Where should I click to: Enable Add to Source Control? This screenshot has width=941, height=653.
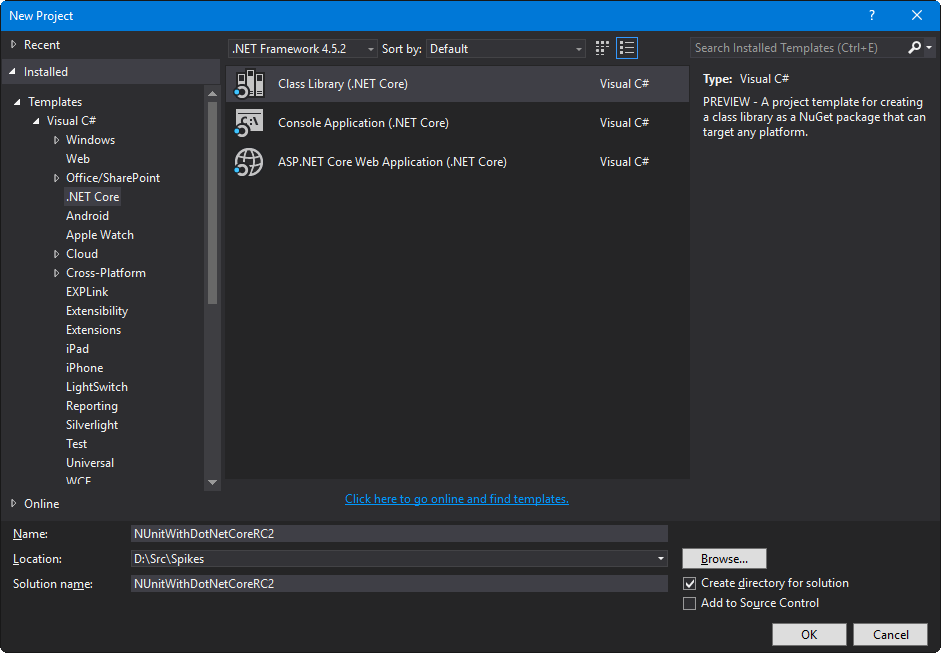tap(689, 603)
